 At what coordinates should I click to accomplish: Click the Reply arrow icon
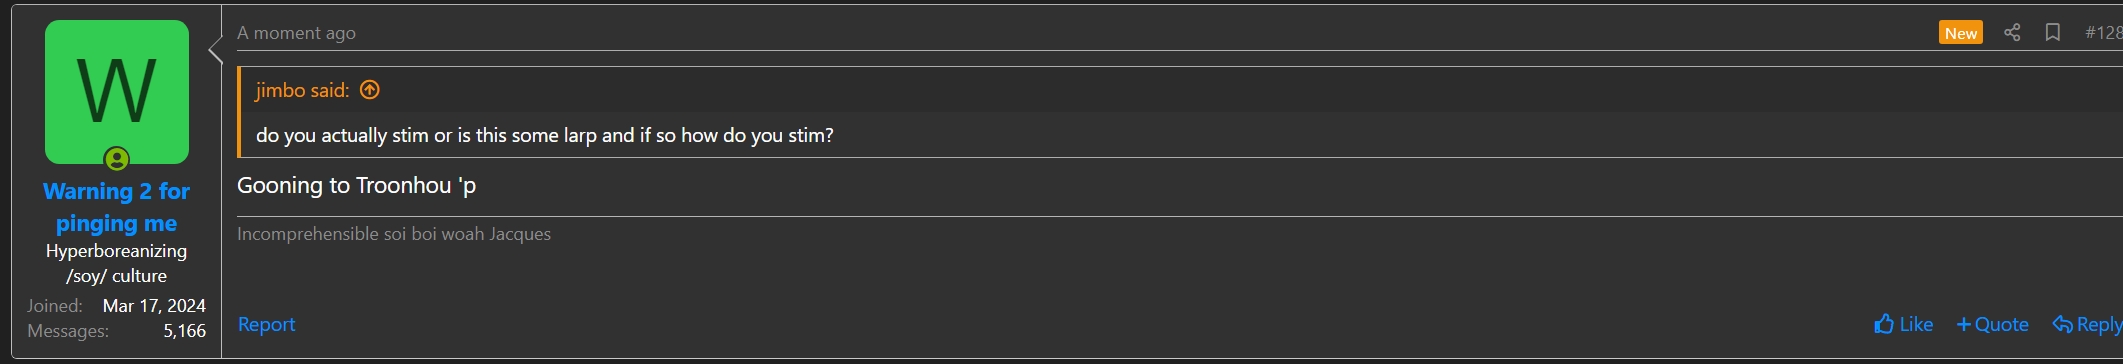[x=2062, y=324]
